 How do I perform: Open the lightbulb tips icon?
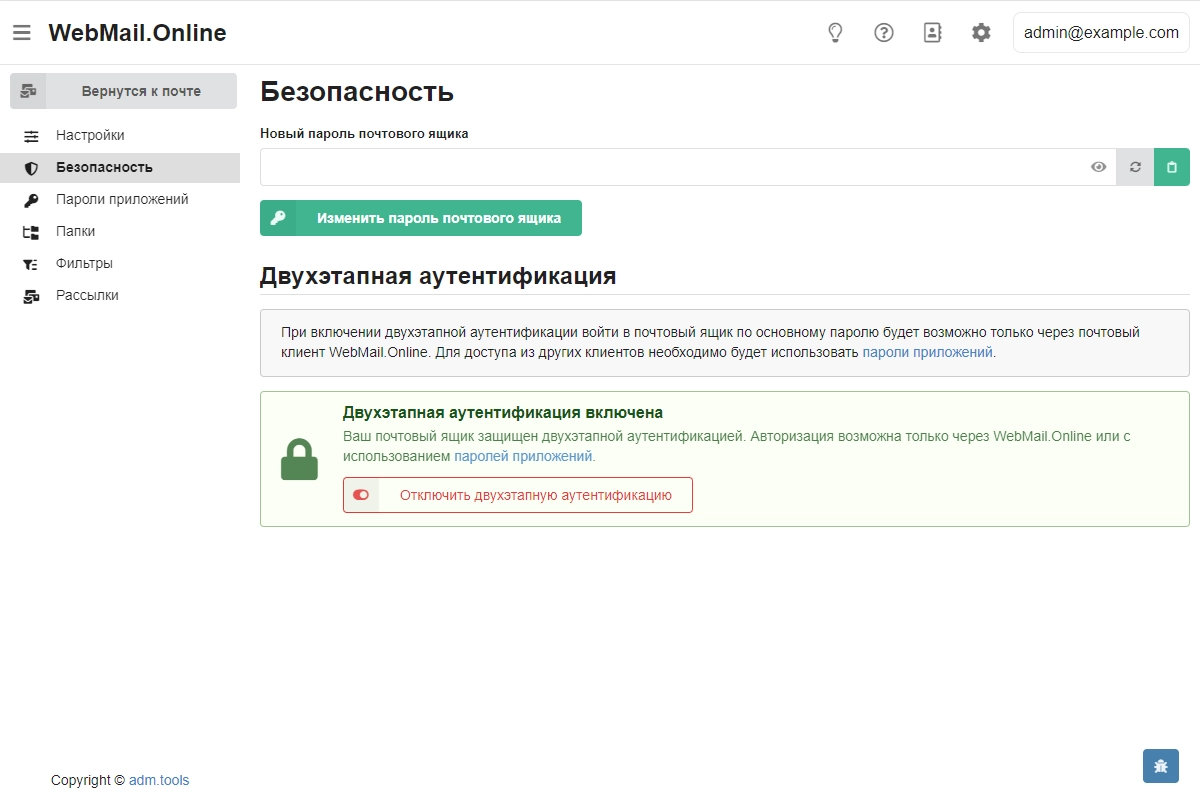coord(835,33)
